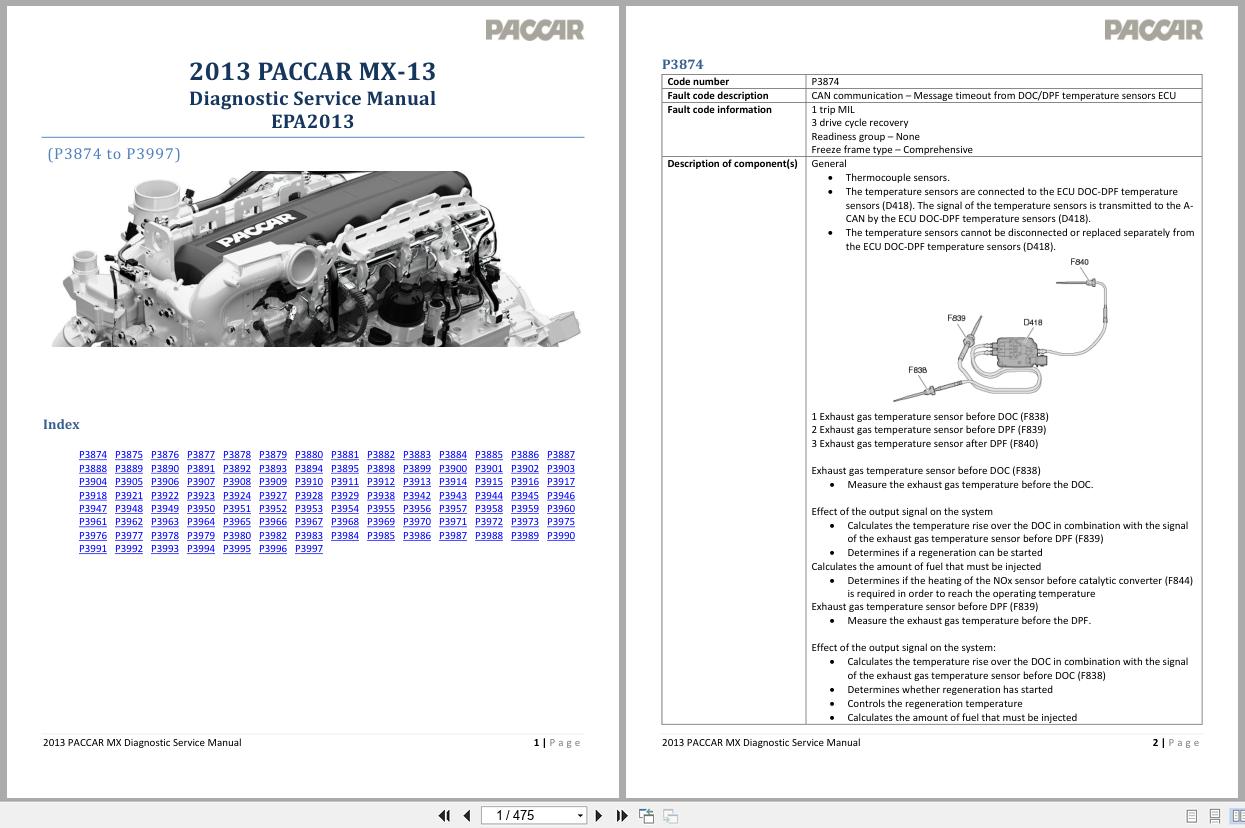The width and height of the screenshot is (1245, 828).
Task: Open the P3997 index link
Action: [x=309, y=549]
